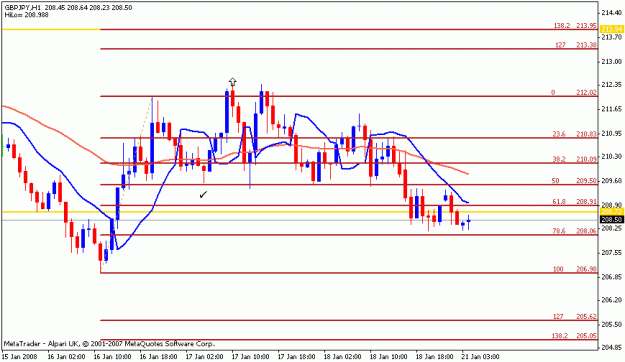The image size is (625, 362).
Task: Click the 17 Jan 18:00 time label
Action: [297, 356]
